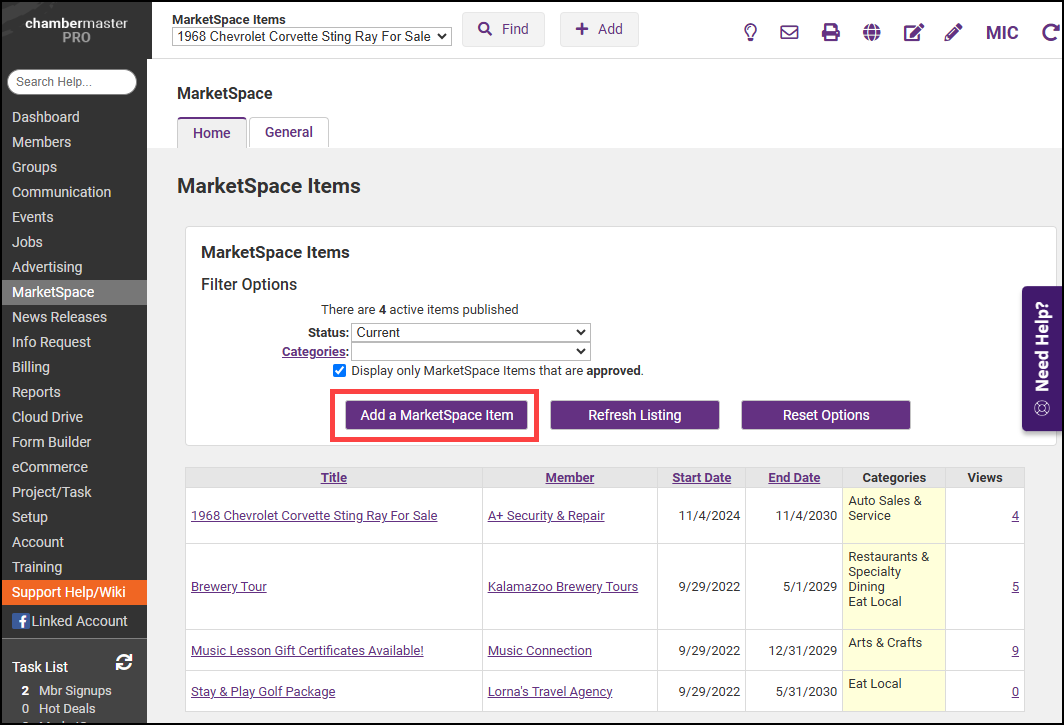The width and height of the screenshot is (1064, 725).
Task: Click the refresh arrow icon top right
Action: [1050, 32]
